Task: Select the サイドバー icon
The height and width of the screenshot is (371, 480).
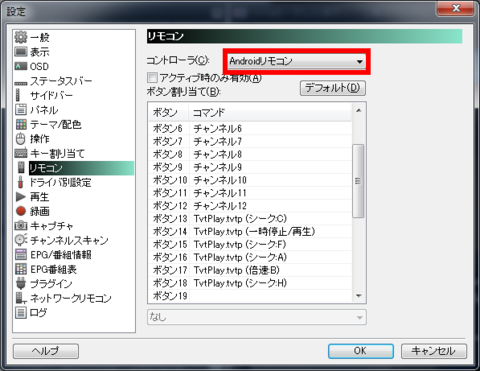Action: coord(18,95)
